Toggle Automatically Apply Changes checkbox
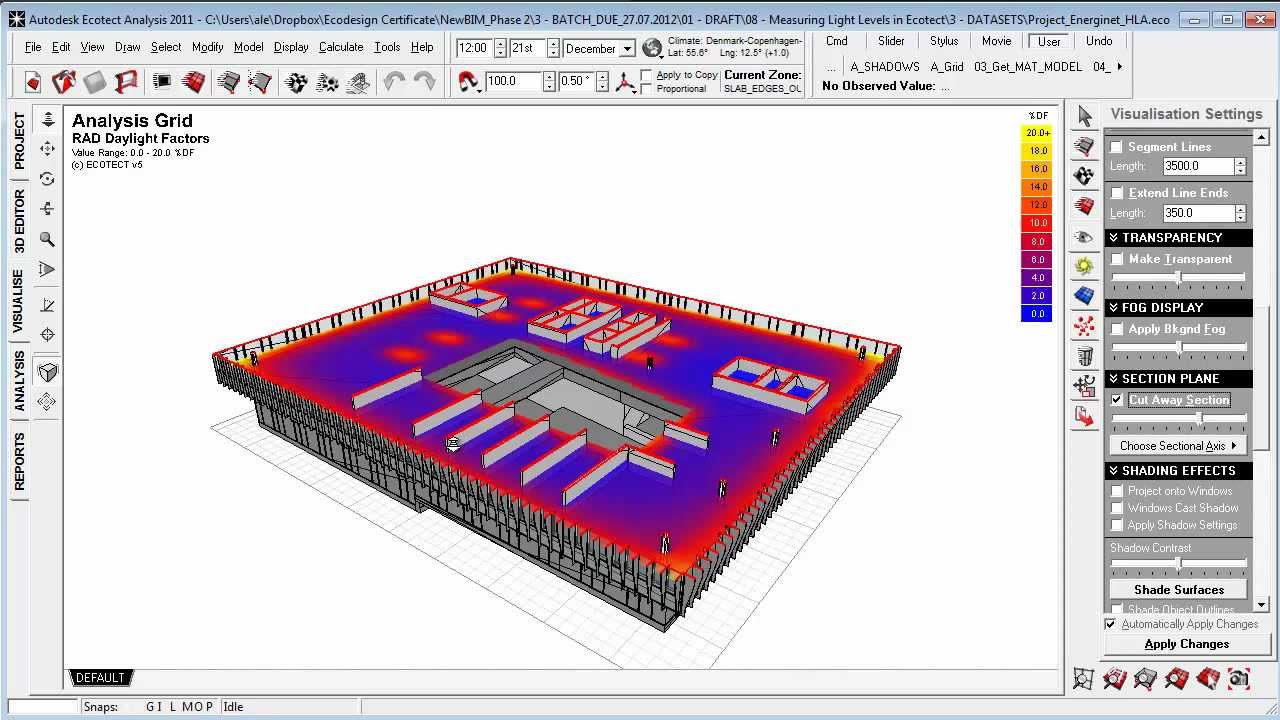Viewport: 1280px width, 720px height. [x=1110, y=624]
